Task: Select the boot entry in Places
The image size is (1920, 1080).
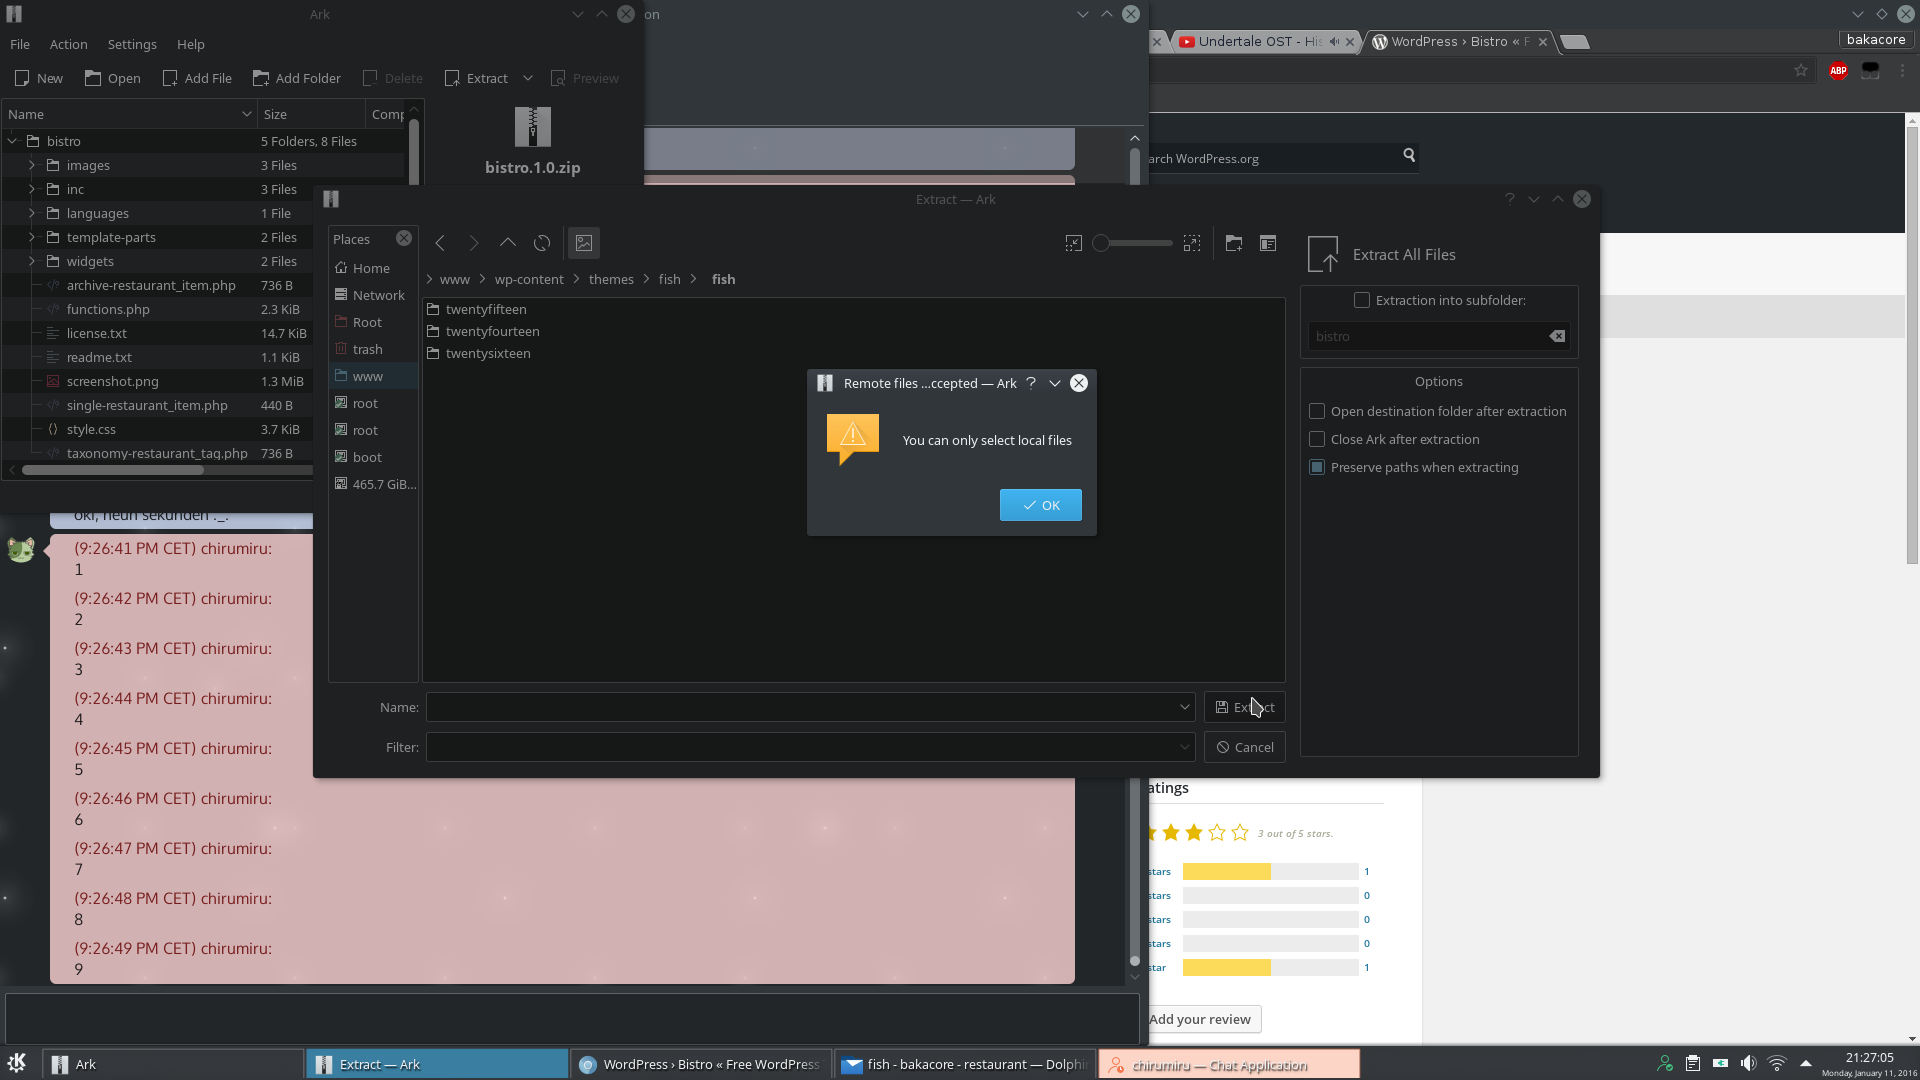Action: tap(367, 457)
